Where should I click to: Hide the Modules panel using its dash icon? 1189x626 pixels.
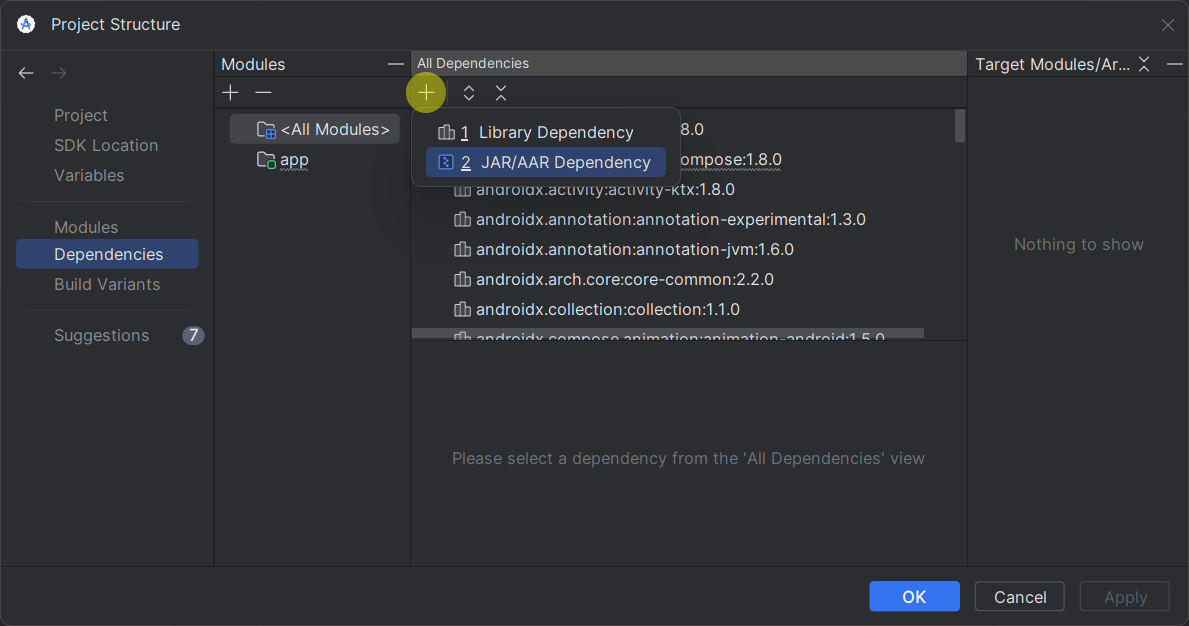pos(396,63)
